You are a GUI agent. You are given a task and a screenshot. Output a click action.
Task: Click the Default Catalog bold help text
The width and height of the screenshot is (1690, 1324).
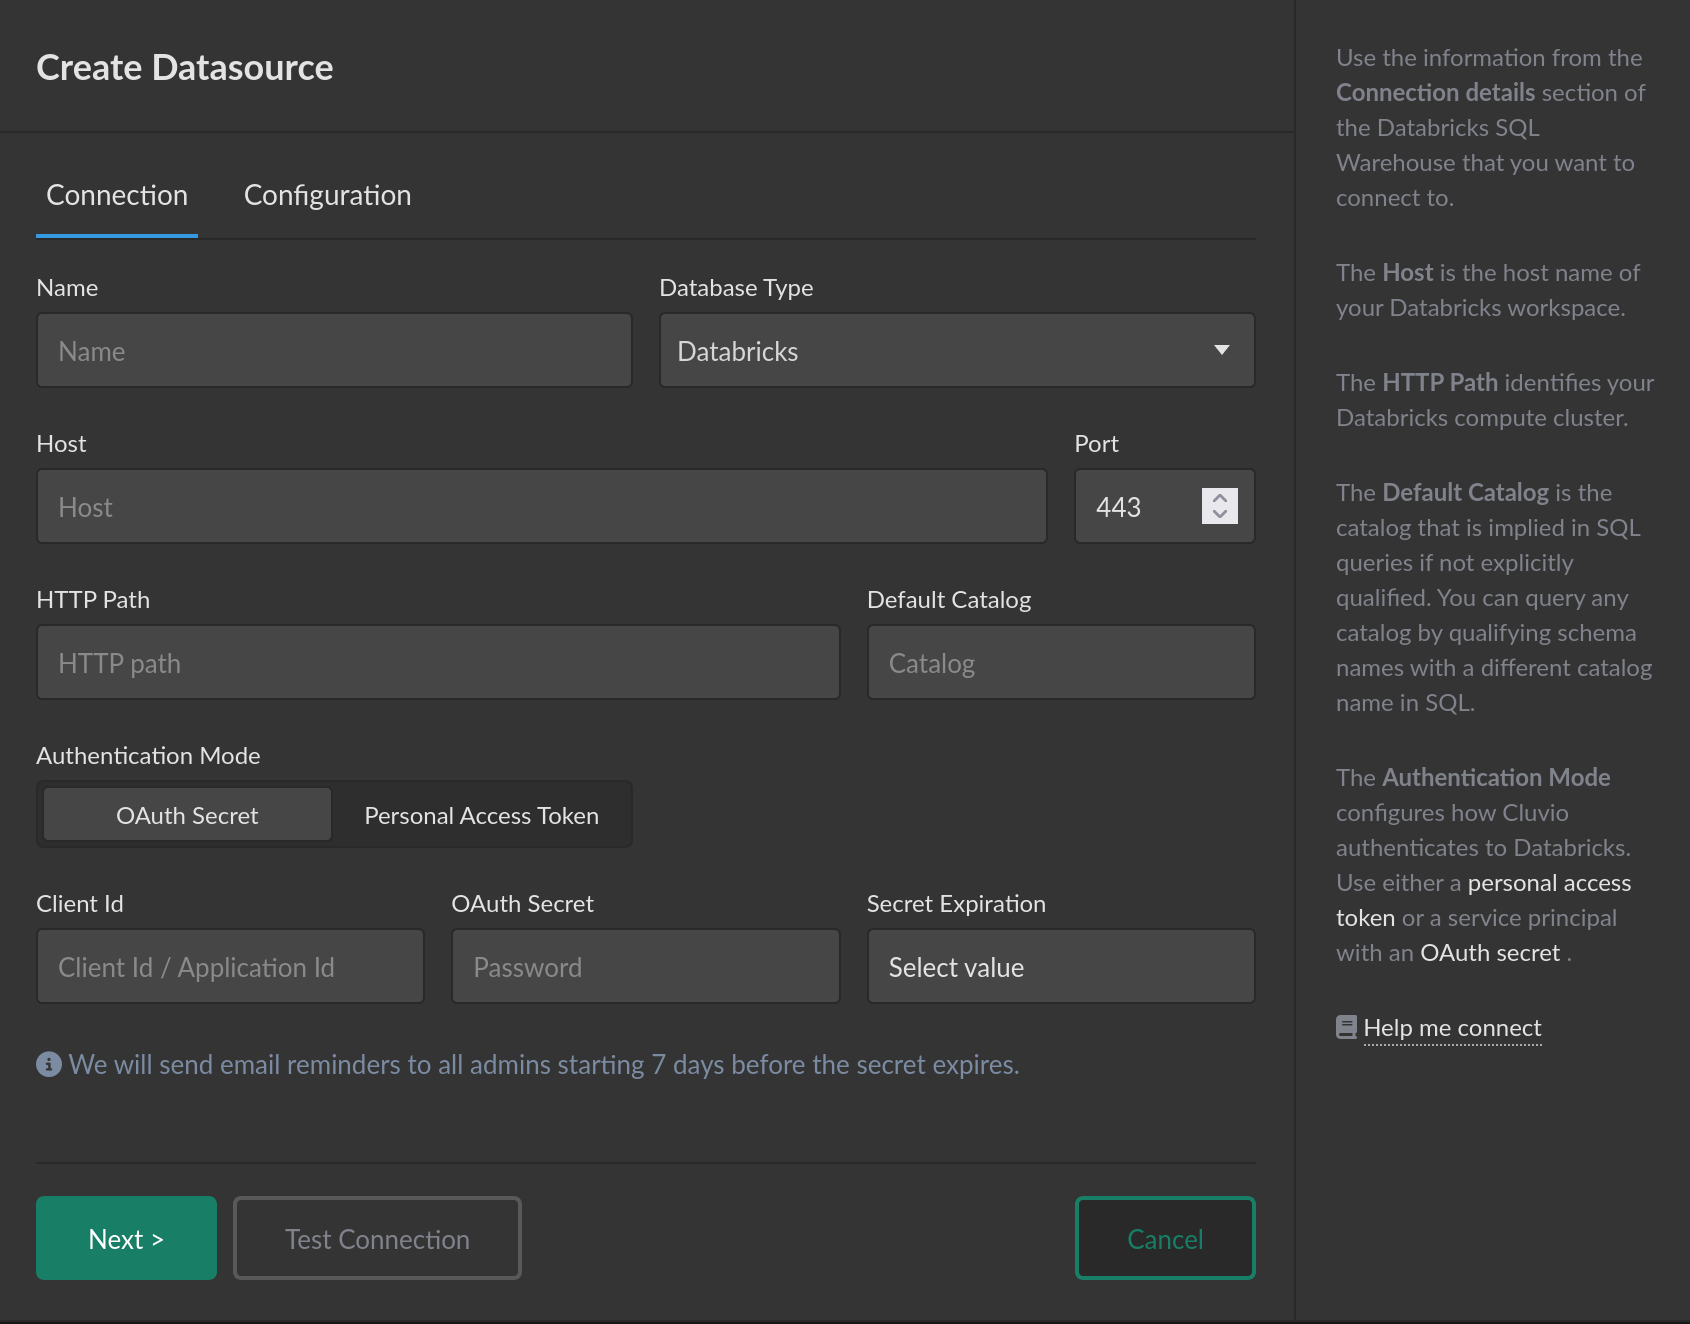[x=1465, y=492]
